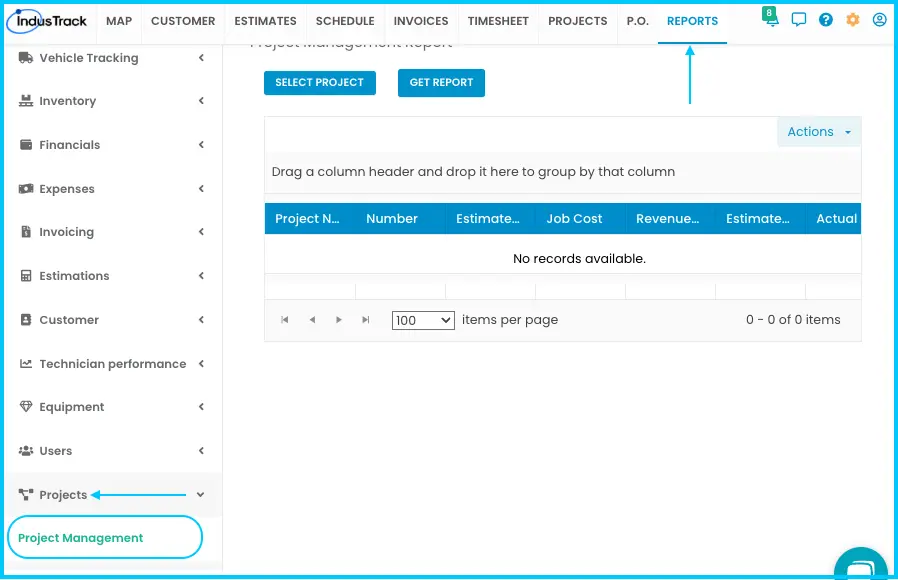Sort by Project N... column header
The width and height of the screenshot is (898, 580).
point(310,219)
